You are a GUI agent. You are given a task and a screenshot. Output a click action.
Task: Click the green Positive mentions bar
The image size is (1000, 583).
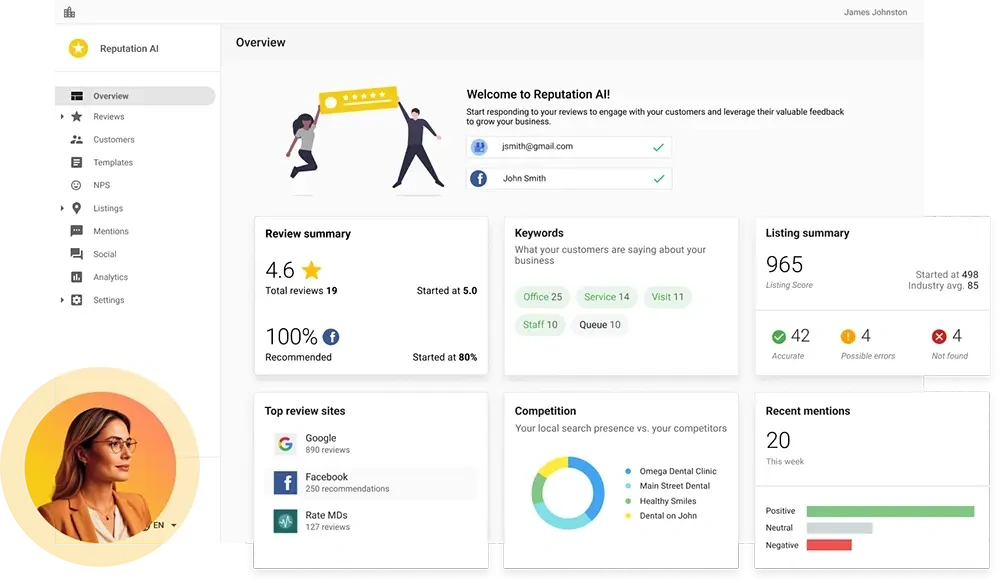pos(890,512)
